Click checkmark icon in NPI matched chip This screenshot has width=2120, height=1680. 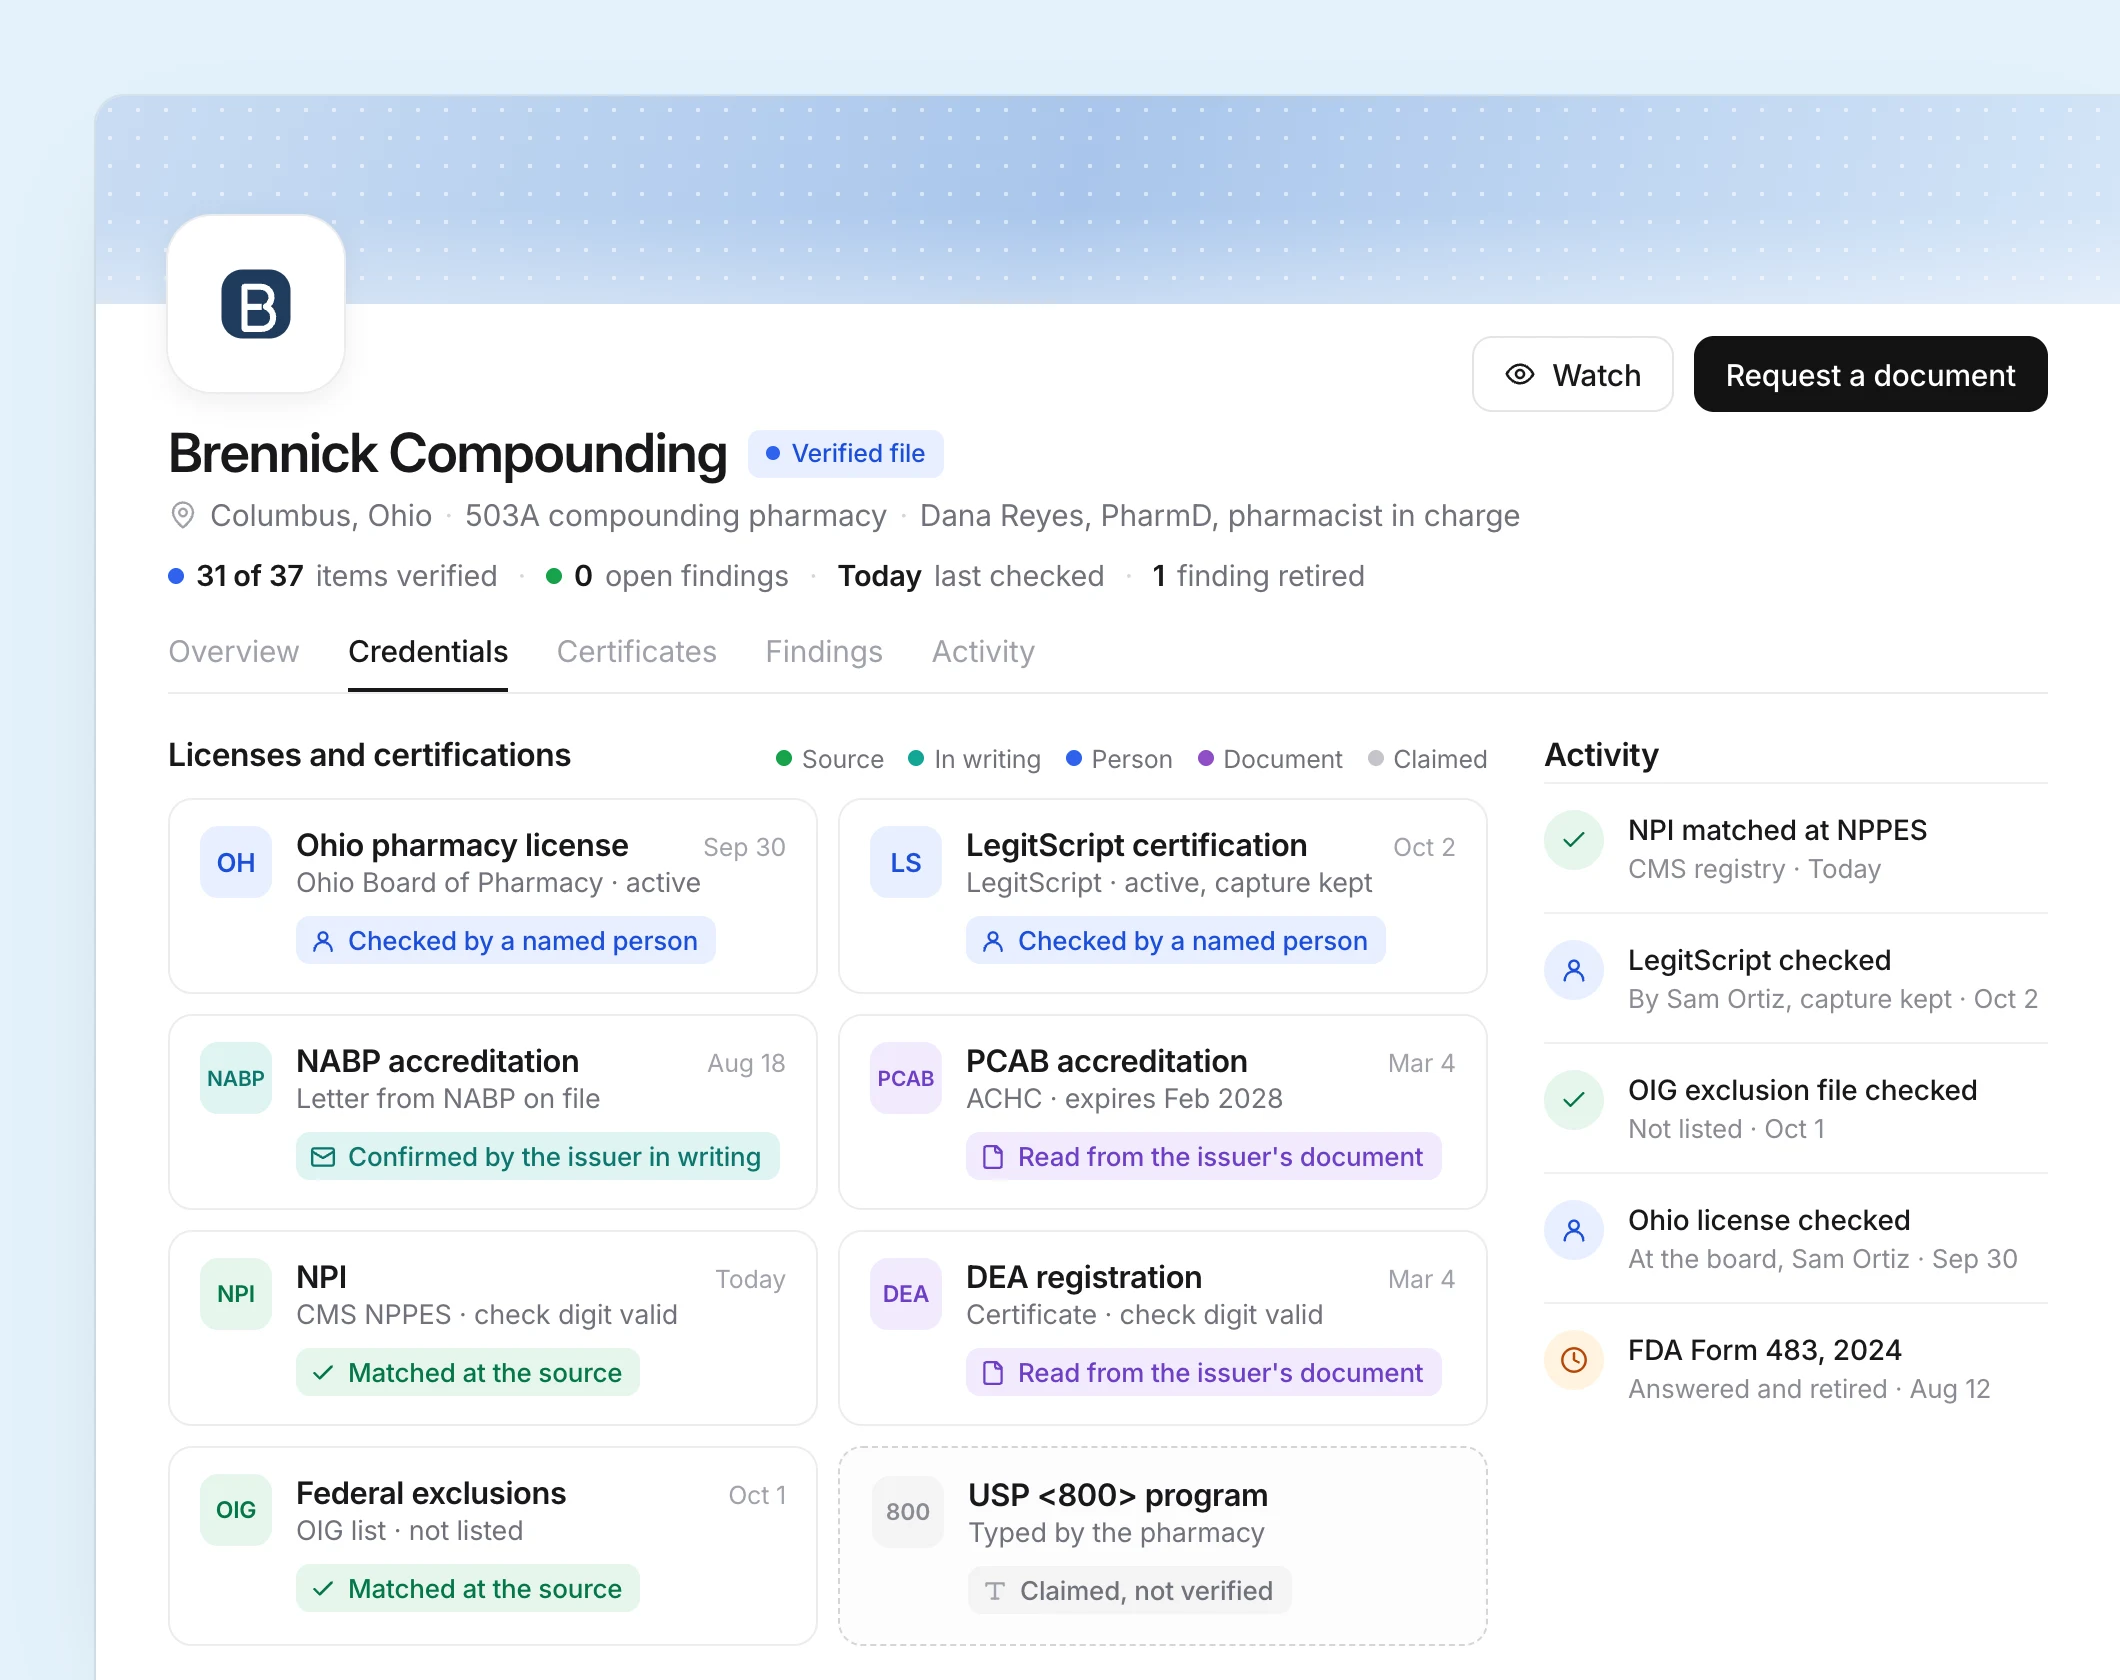tap(323, 1373)
